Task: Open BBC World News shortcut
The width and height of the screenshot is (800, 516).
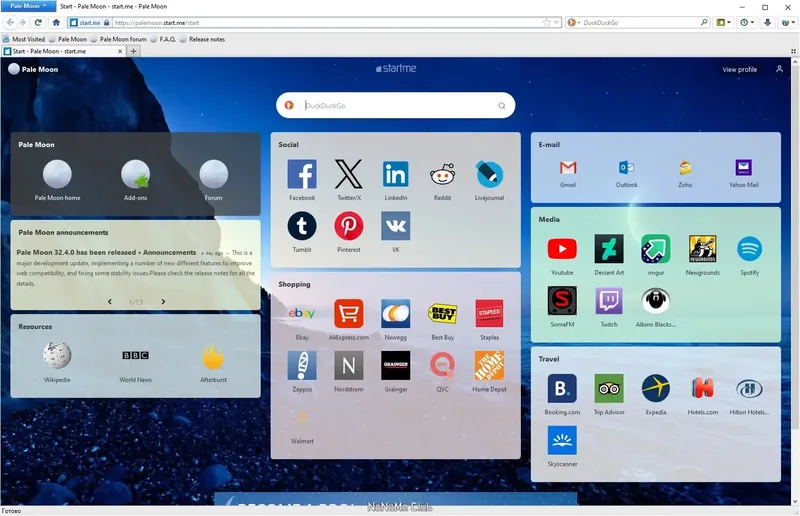Action: (x=135, y=355)
